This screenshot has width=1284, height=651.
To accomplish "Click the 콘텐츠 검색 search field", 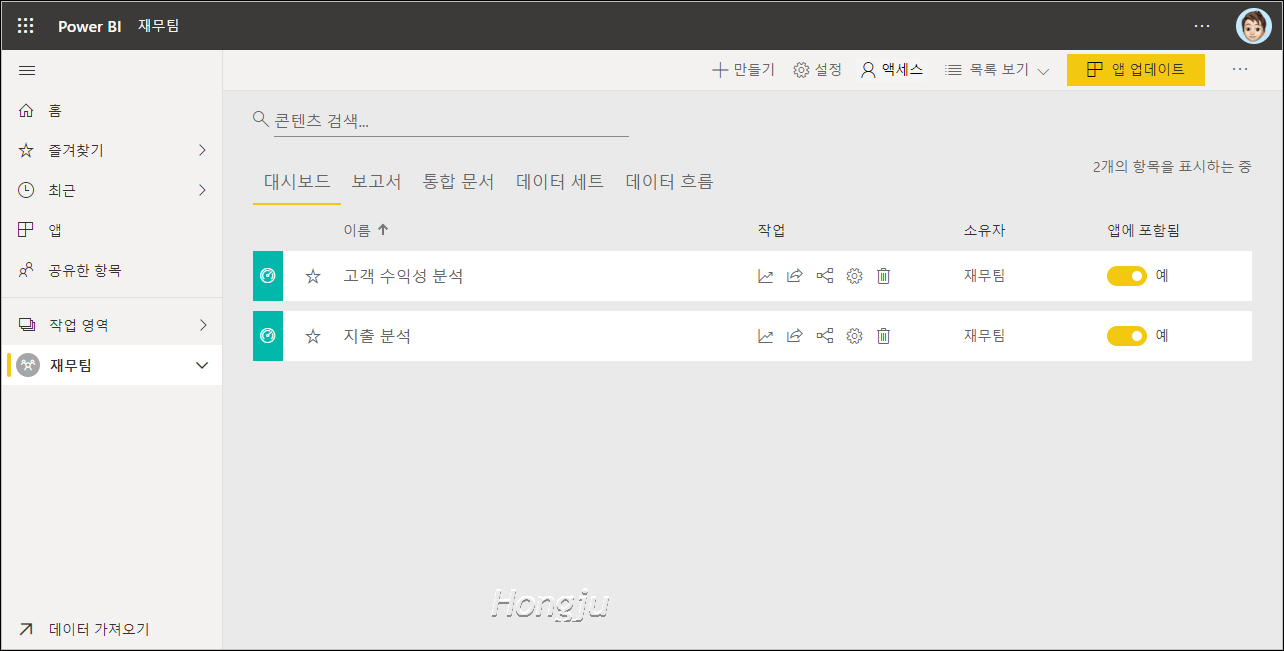I will 451,120.
